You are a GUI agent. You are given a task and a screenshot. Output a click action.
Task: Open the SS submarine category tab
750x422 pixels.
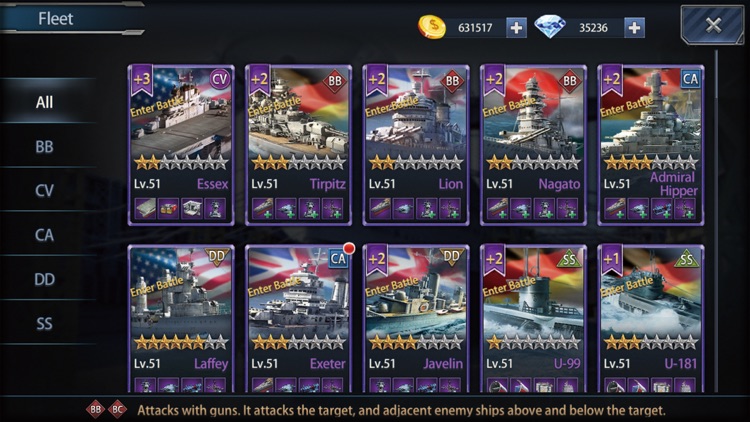[44, 323]
